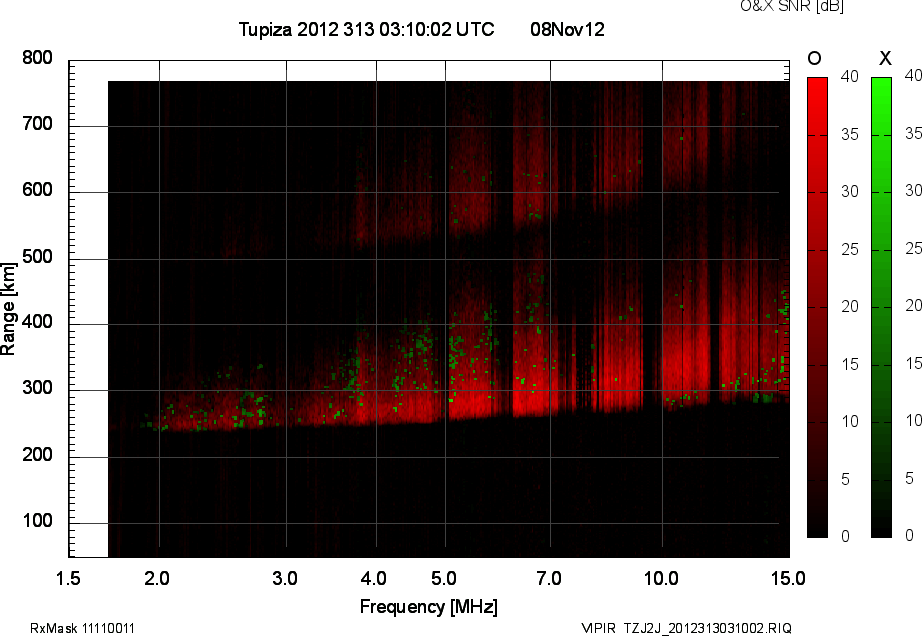This screenshot has width=922, height=636.
Task: Click the date label '08Nov12'
Action: [x=567, y=29]
